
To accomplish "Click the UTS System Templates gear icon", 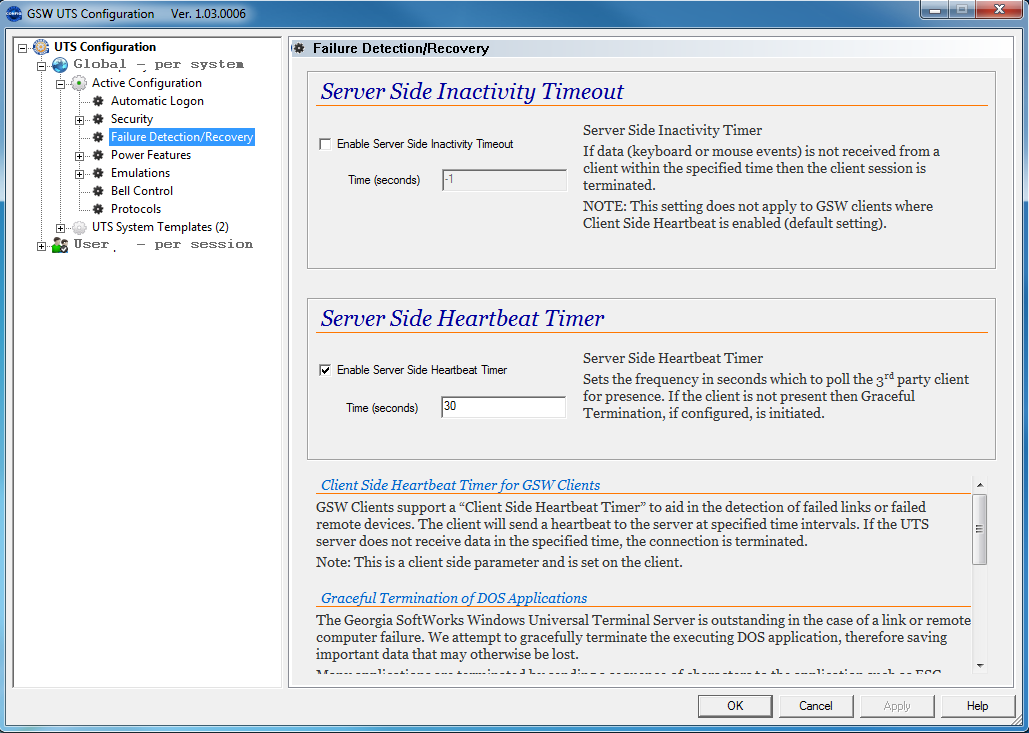I will pos(79,227).
